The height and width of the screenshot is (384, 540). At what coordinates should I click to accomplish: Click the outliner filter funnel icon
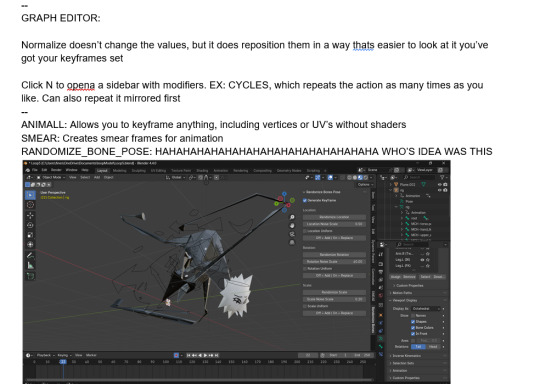pyautogui.click(x=442, y=177)
